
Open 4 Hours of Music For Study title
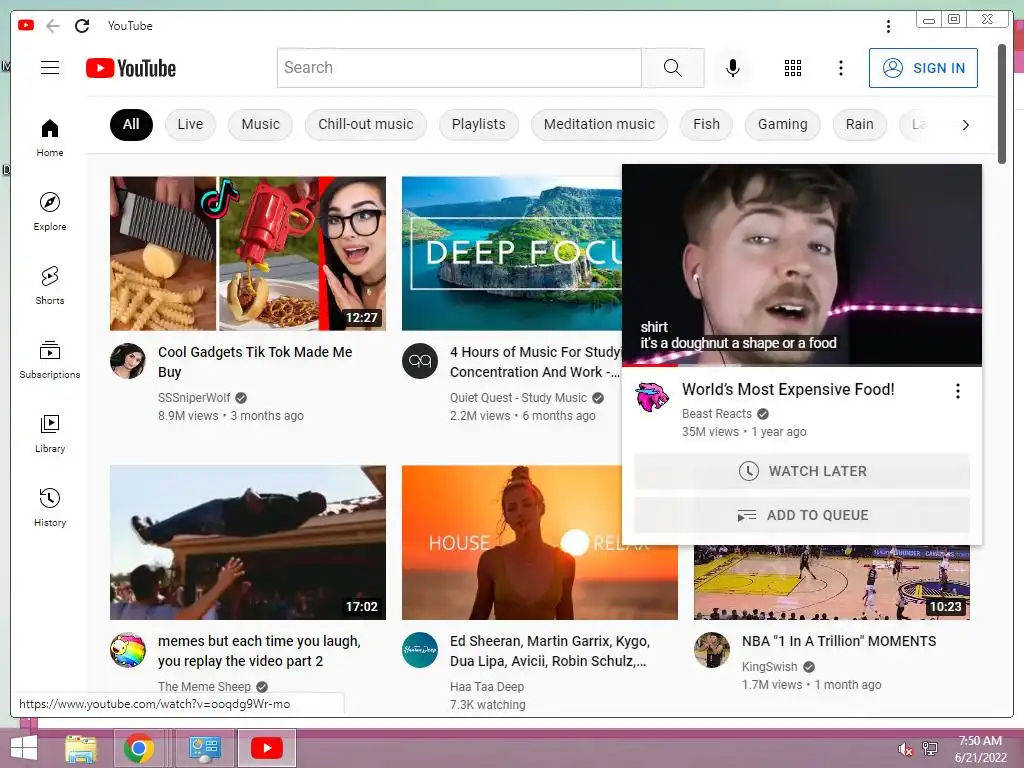536,362
